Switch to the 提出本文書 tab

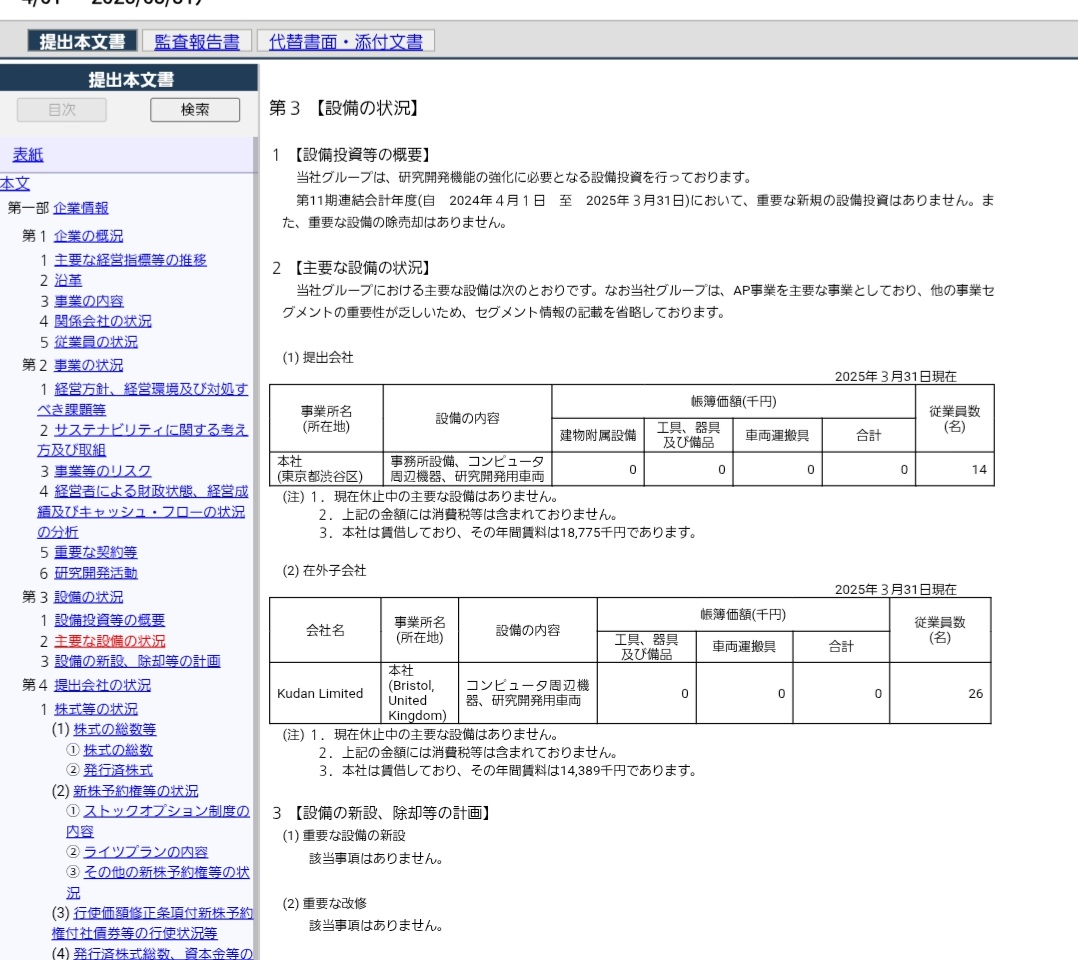tap(82, 41)
